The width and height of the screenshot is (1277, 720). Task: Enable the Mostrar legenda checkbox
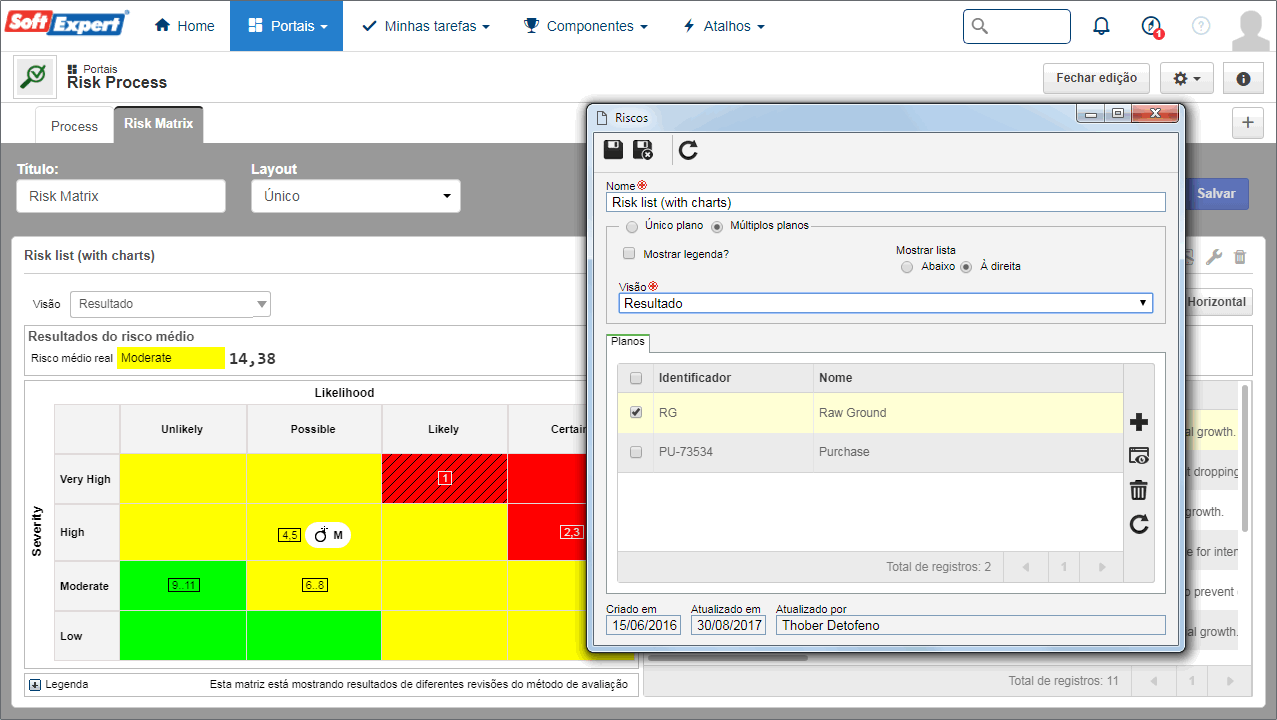click(629, 254)
